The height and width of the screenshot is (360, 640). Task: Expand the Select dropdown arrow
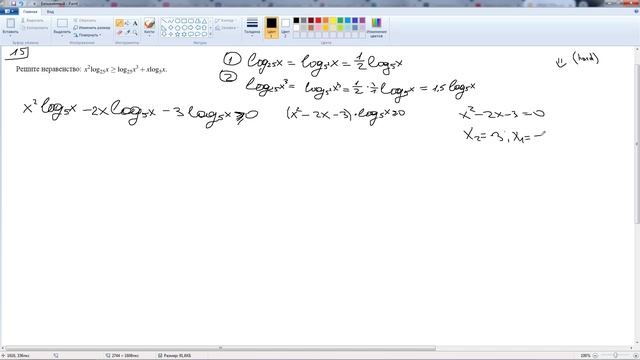tap(62, 36)
